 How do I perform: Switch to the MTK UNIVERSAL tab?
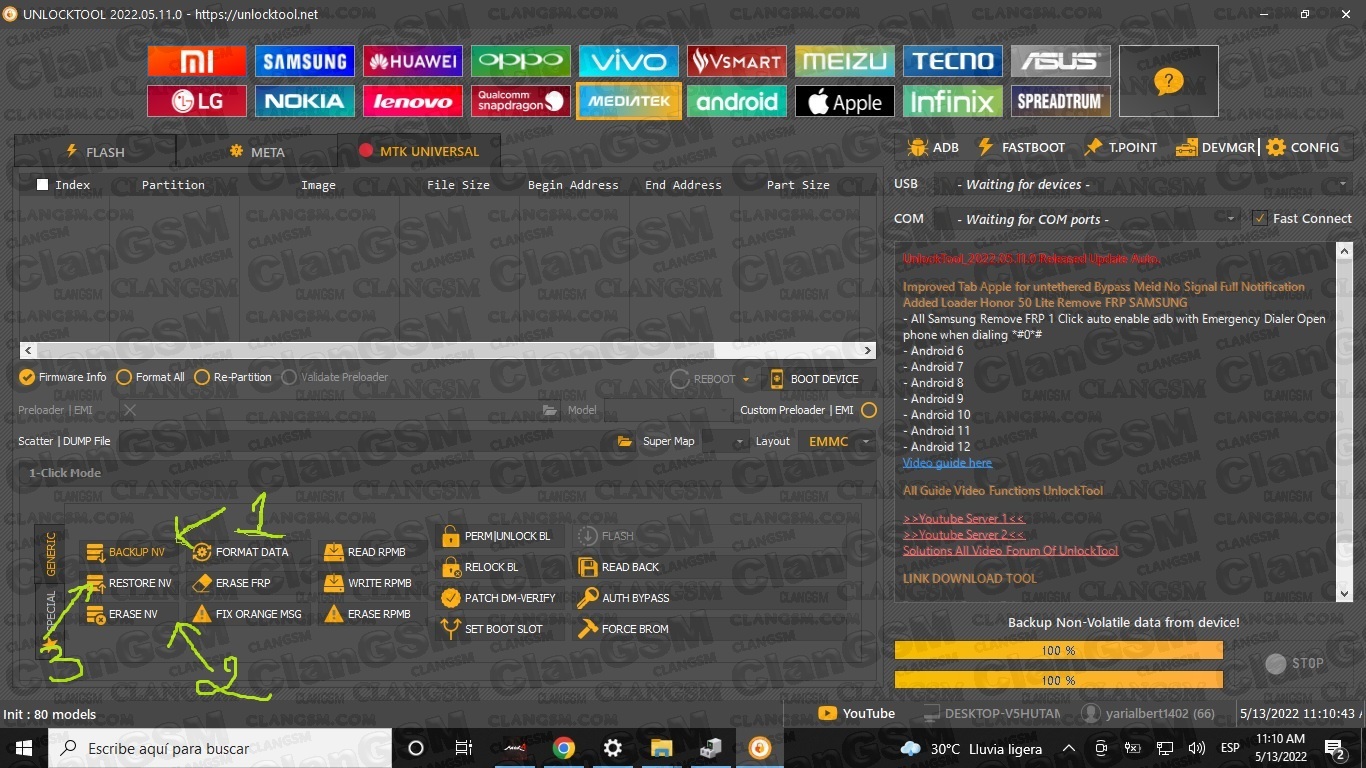(x=419, y=152)
